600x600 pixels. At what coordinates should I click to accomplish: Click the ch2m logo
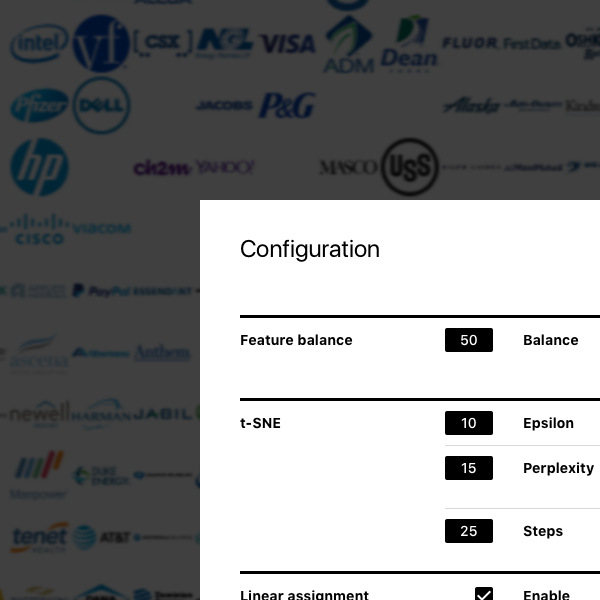162,168
